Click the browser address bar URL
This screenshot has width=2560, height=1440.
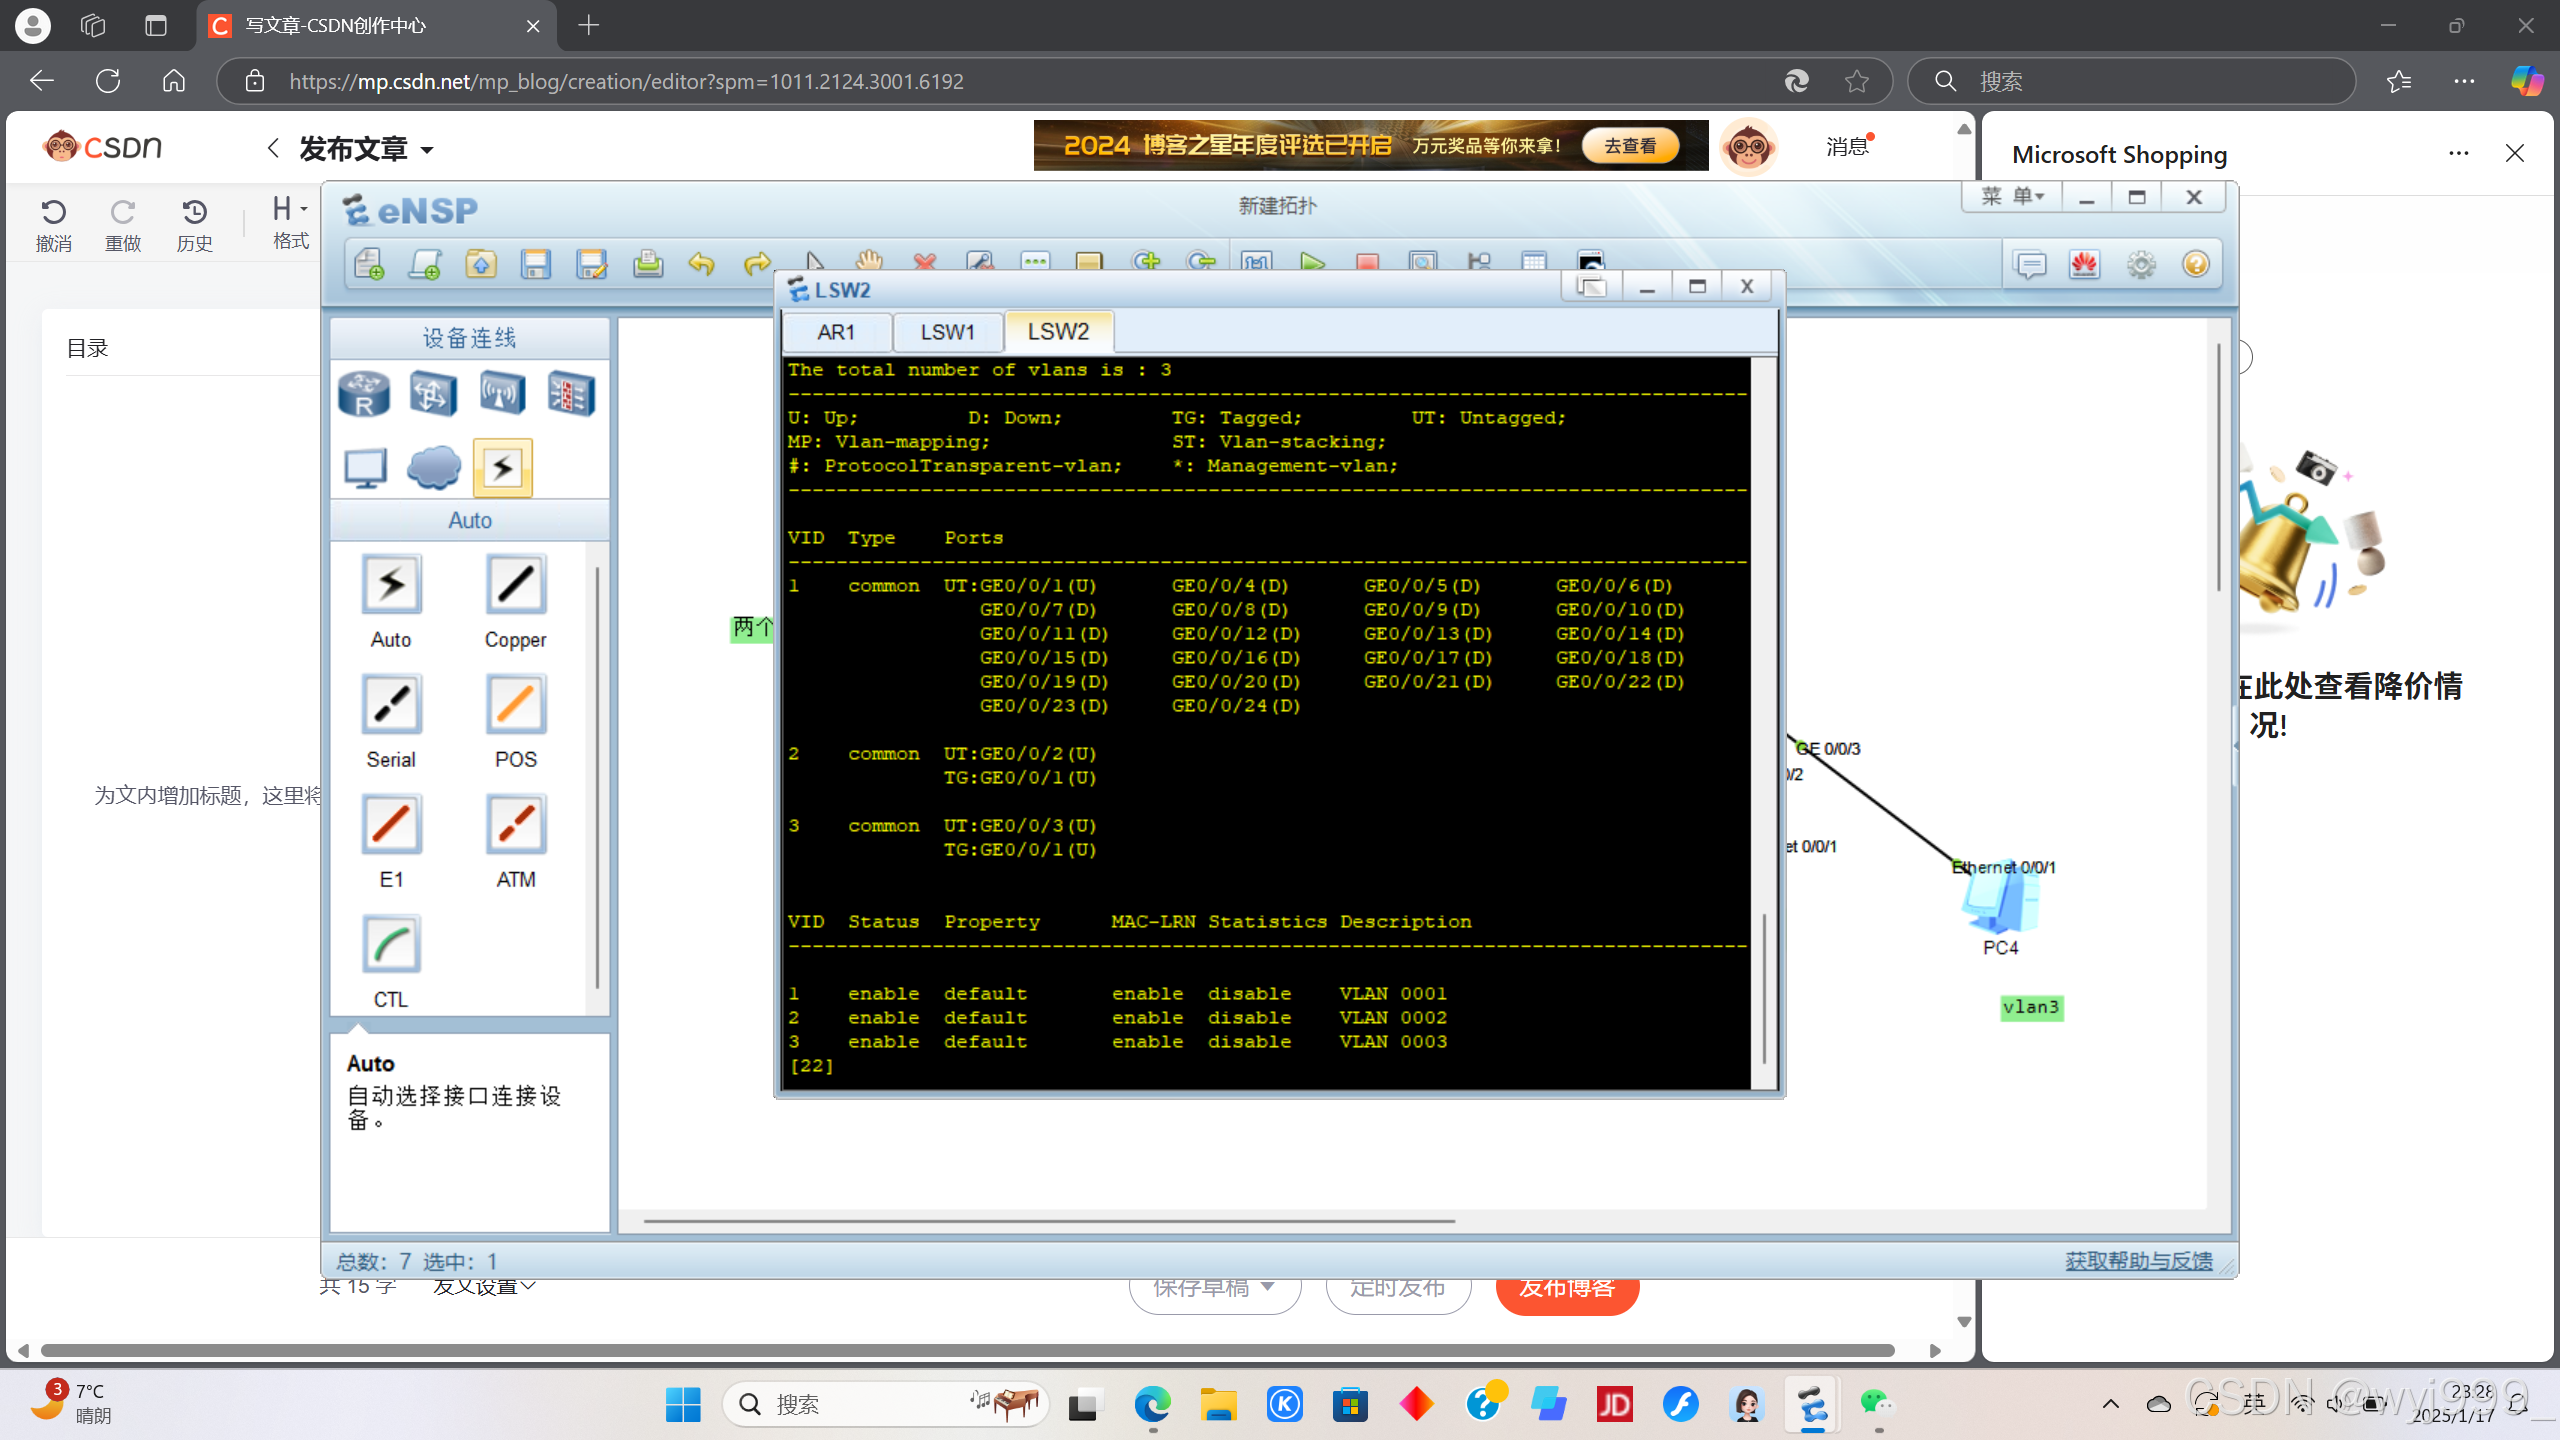pos(626,81)
